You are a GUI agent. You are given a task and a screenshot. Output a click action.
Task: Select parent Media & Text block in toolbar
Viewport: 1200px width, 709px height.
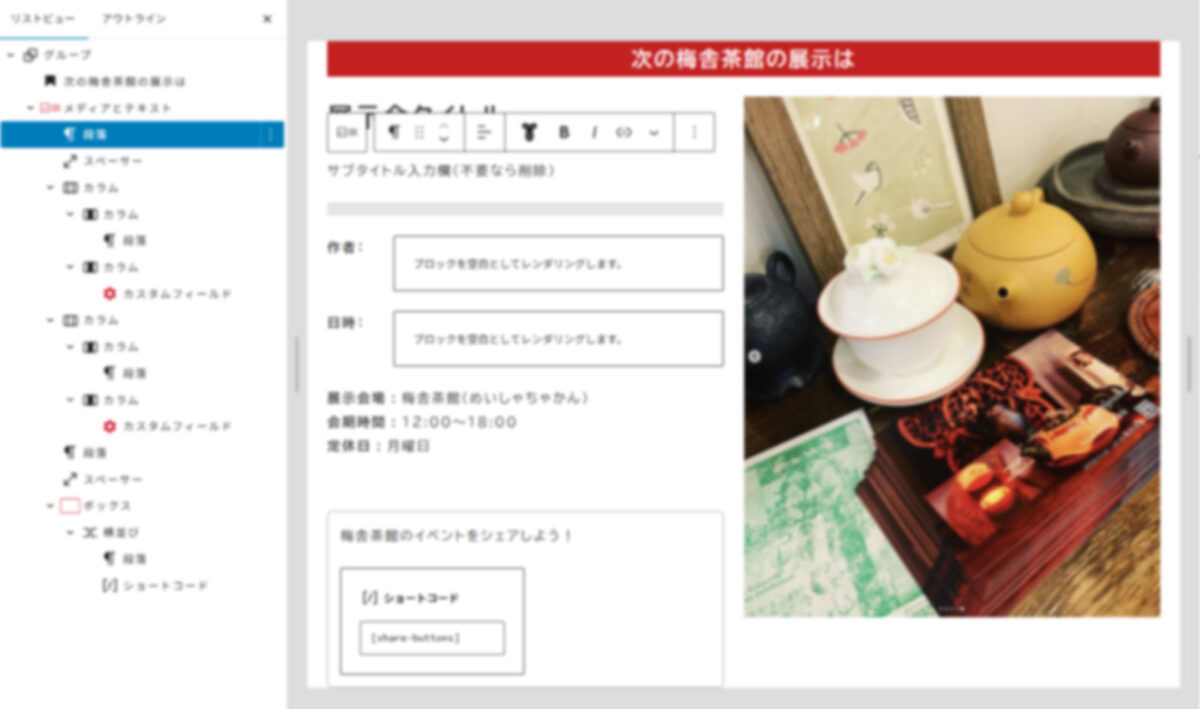[x=347, y=132]
